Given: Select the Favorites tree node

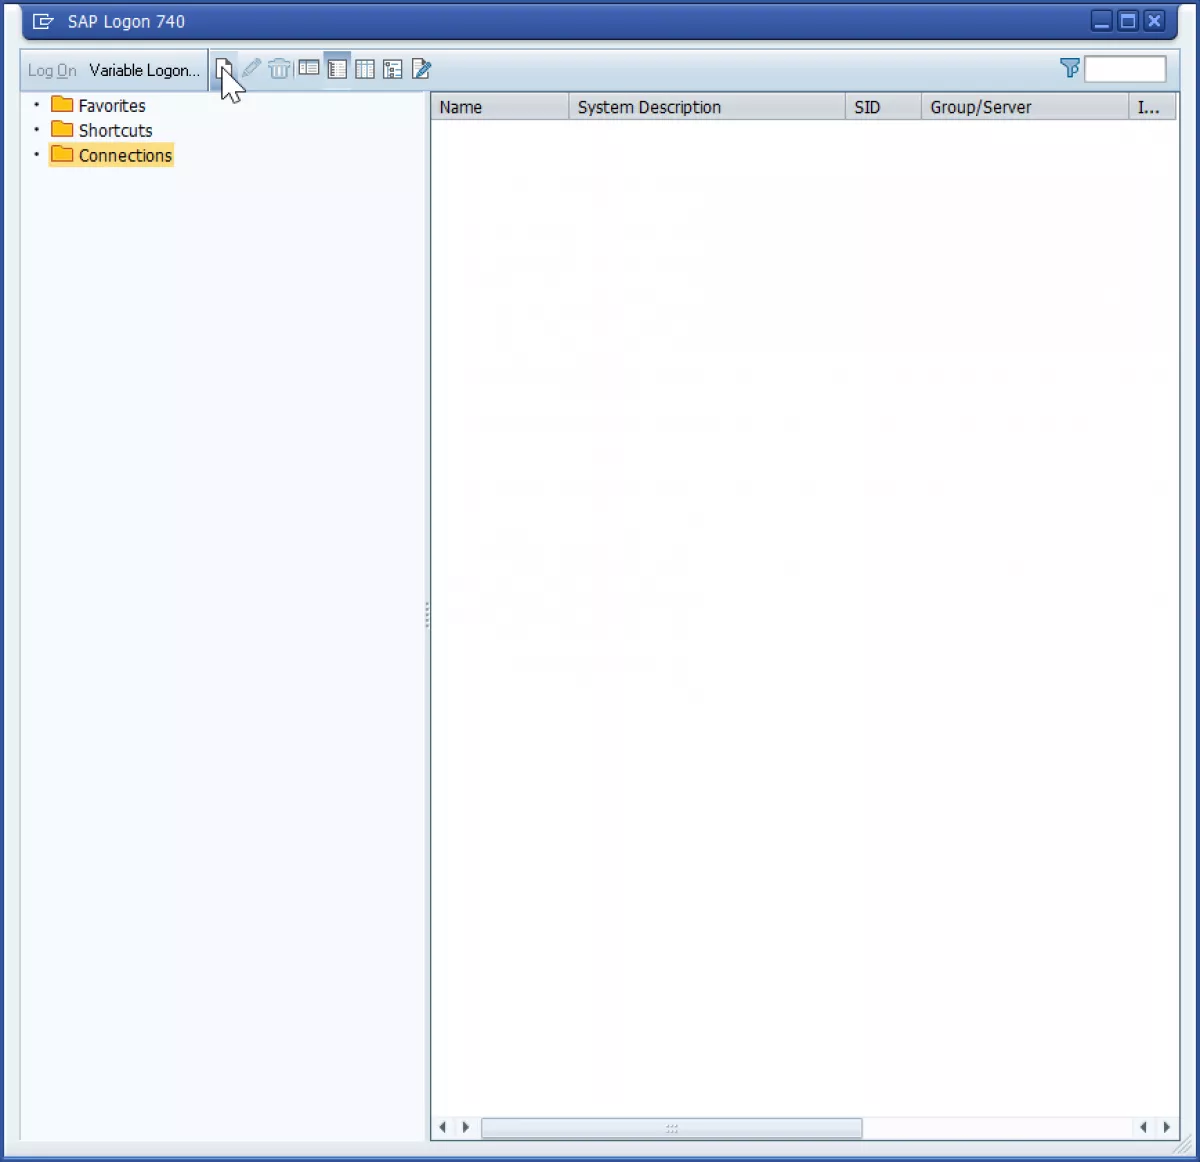Looking at the screenshot, I should point(112,105).
